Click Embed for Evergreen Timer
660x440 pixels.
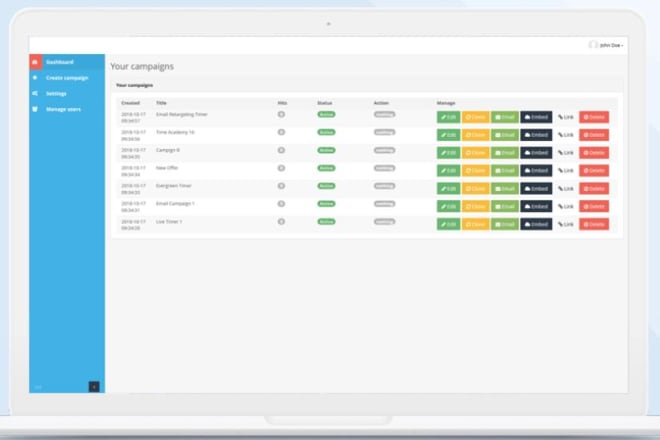tap(536, 189)
